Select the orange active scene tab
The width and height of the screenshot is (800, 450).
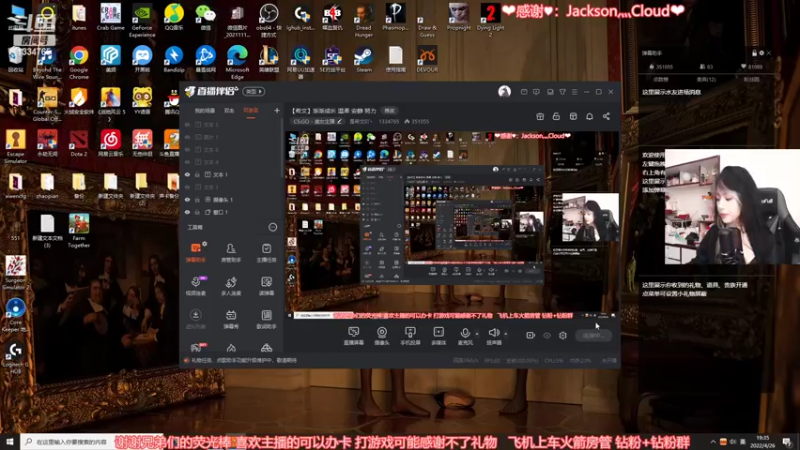point(251,110)
